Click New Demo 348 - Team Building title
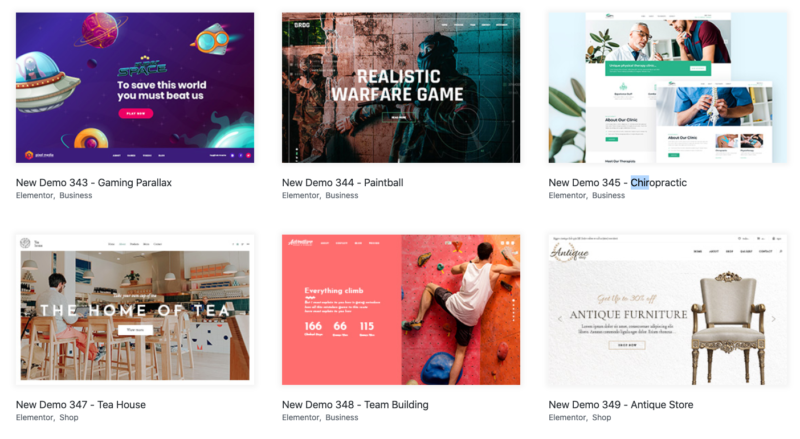Viewport: 800px width, 439px height. tap(355, 405)
